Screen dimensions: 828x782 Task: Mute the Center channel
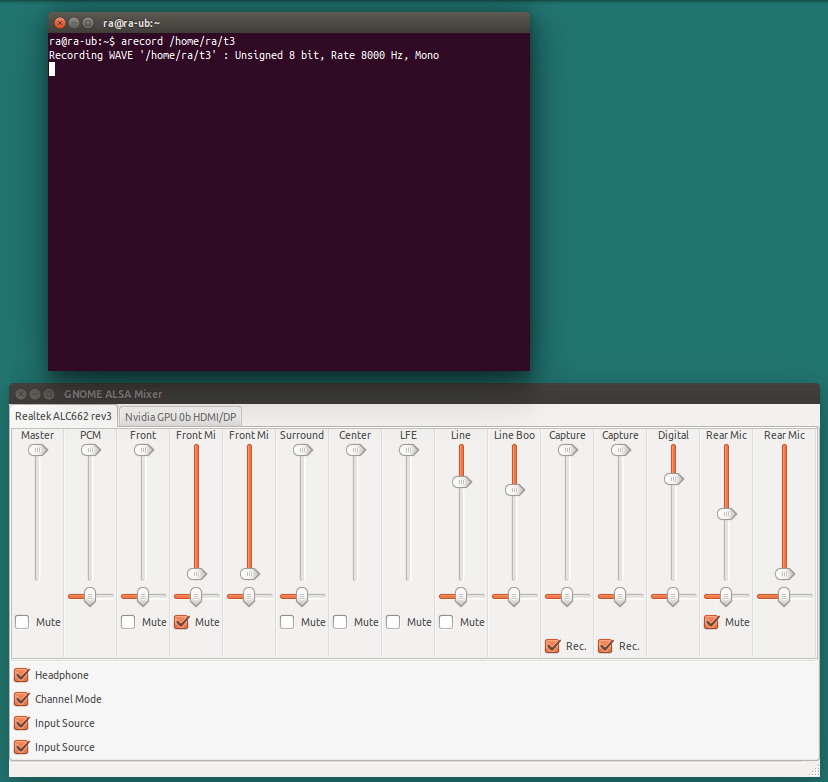pyautogui.click(x=339, y=622)
